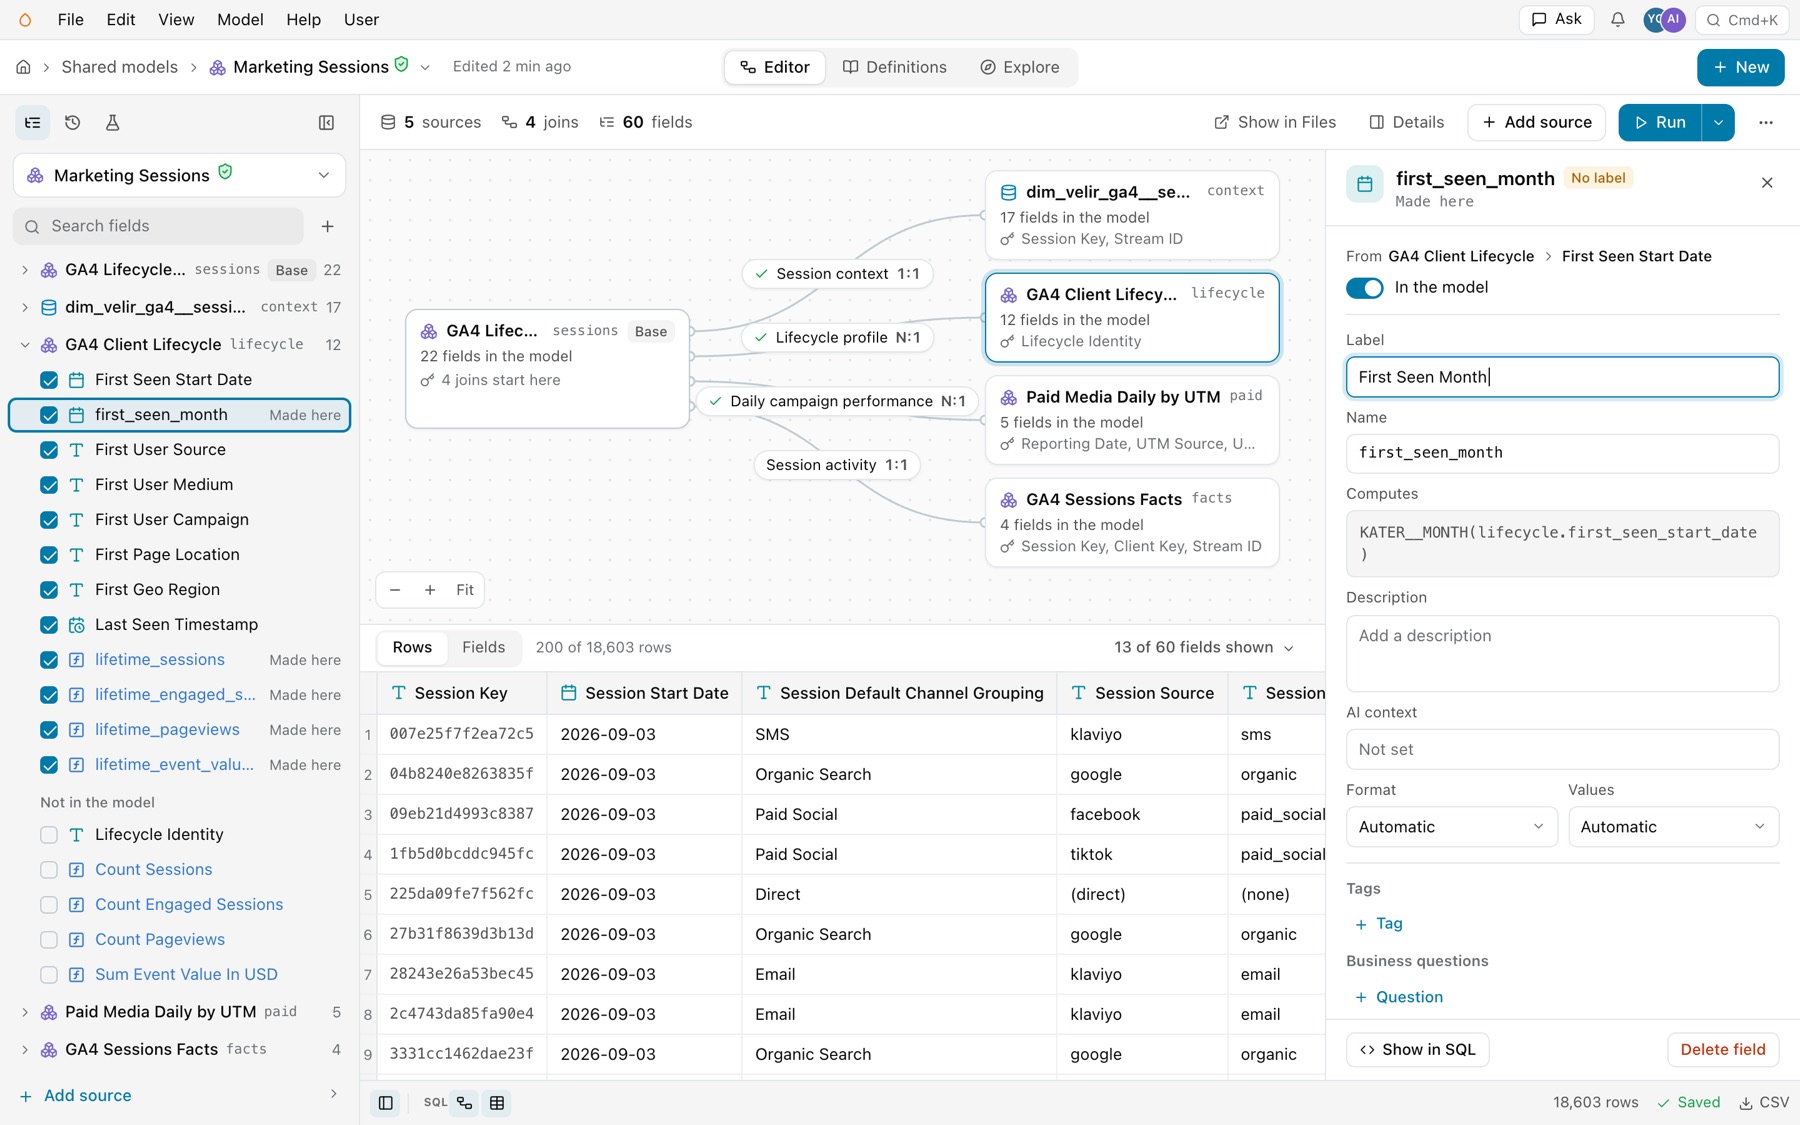
Task: Click the calendar icon of first_seen_month header
Action: tap(1365, 184)
